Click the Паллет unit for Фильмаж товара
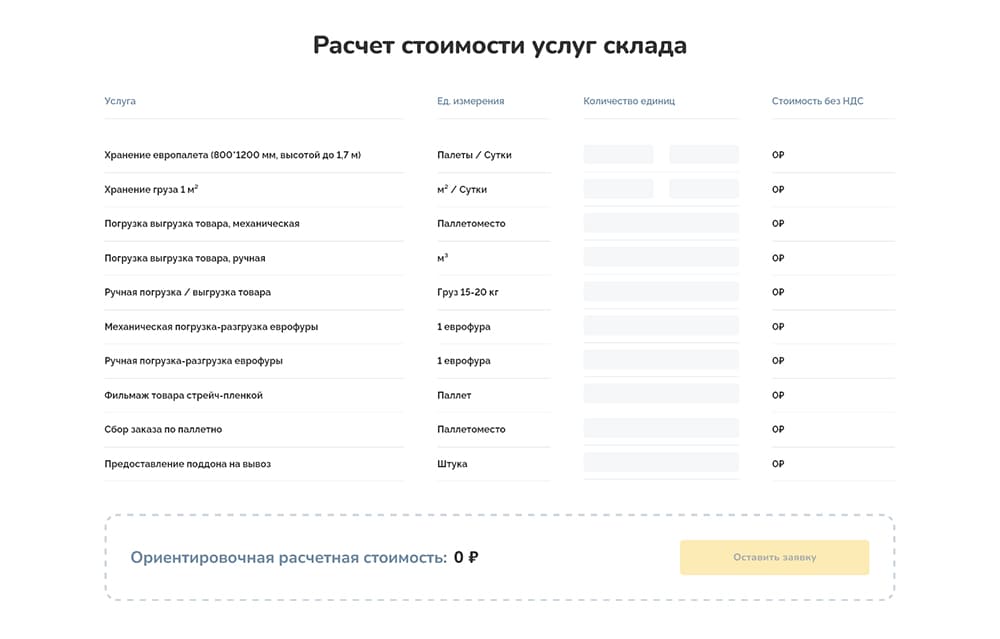The width and height of the screenshot is (1000, 639). (x=454, y=395)
